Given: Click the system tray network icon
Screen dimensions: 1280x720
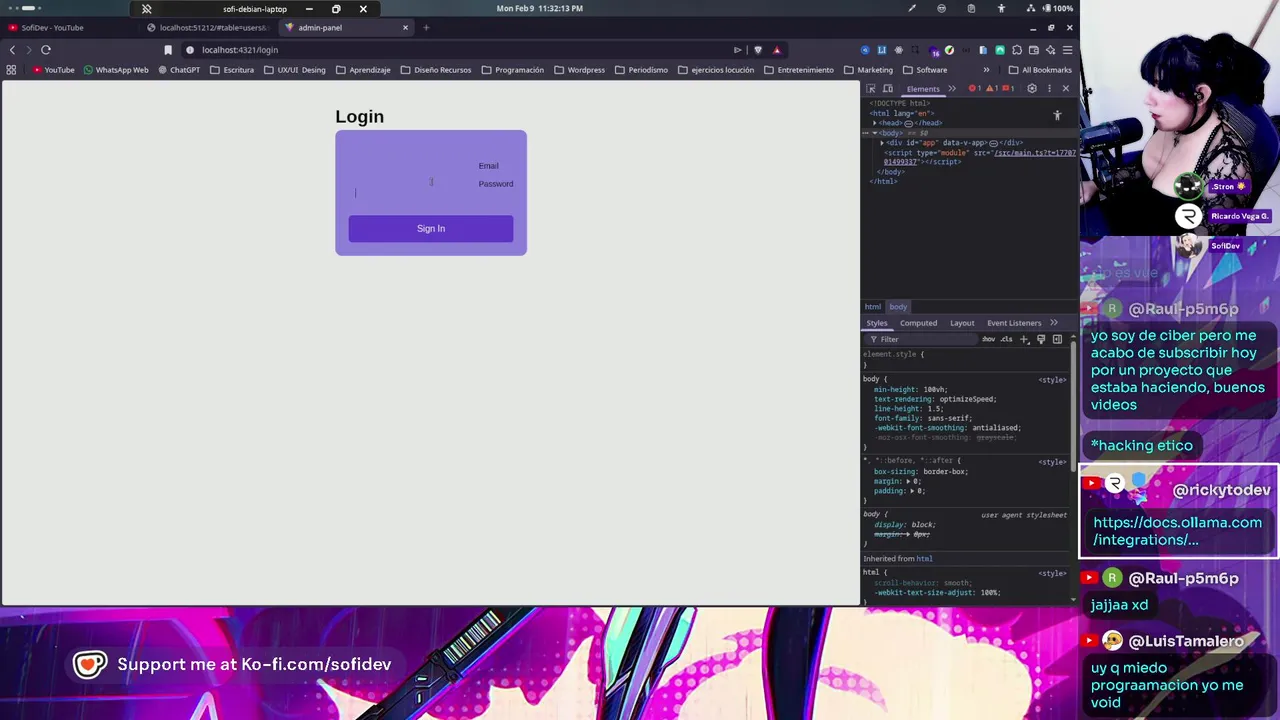Looking at the screenshot, I should [x=1031, y=8].
